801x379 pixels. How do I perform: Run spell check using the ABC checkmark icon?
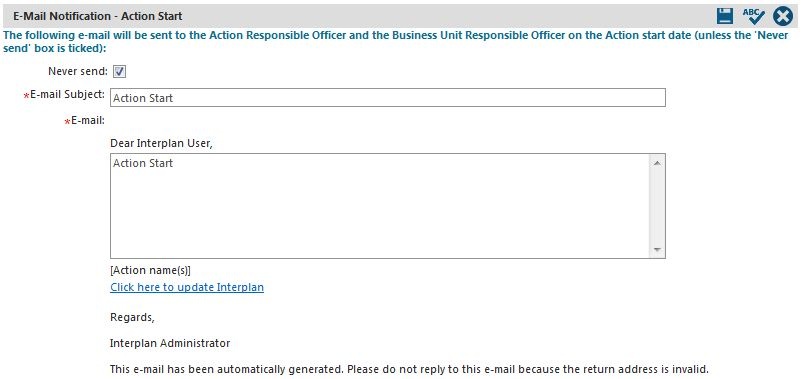pyautogui.click(x=753, y=16)
